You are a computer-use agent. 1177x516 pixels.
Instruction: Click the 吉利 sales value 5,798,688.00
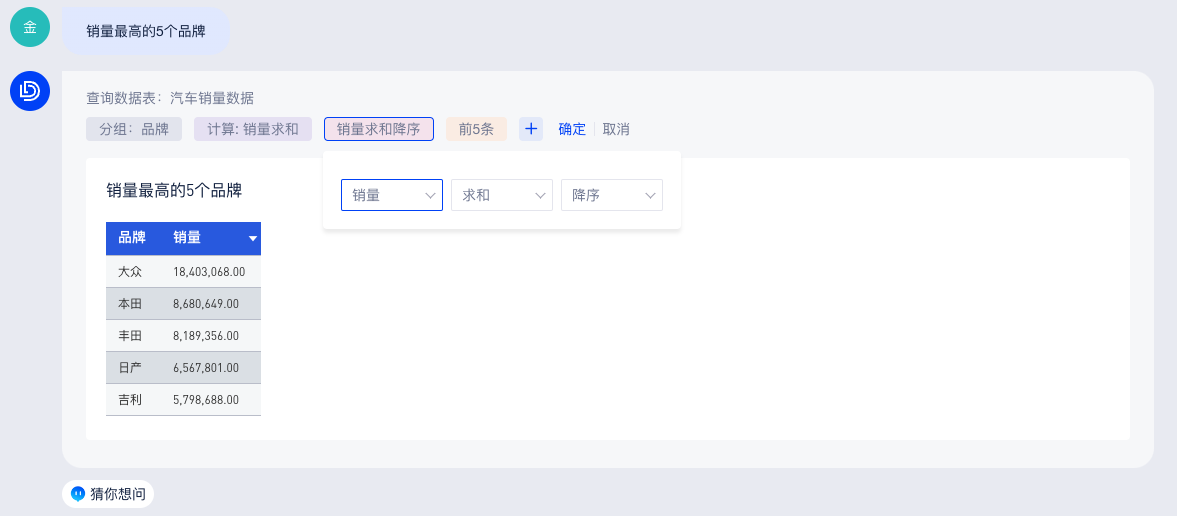(208, 399)
